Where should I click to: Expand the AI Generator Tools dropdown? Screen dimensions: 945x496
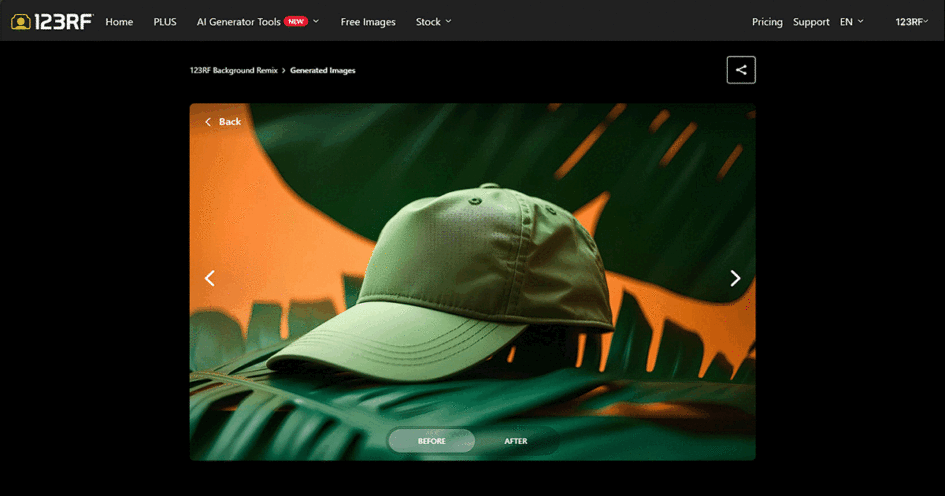point(258,22)
